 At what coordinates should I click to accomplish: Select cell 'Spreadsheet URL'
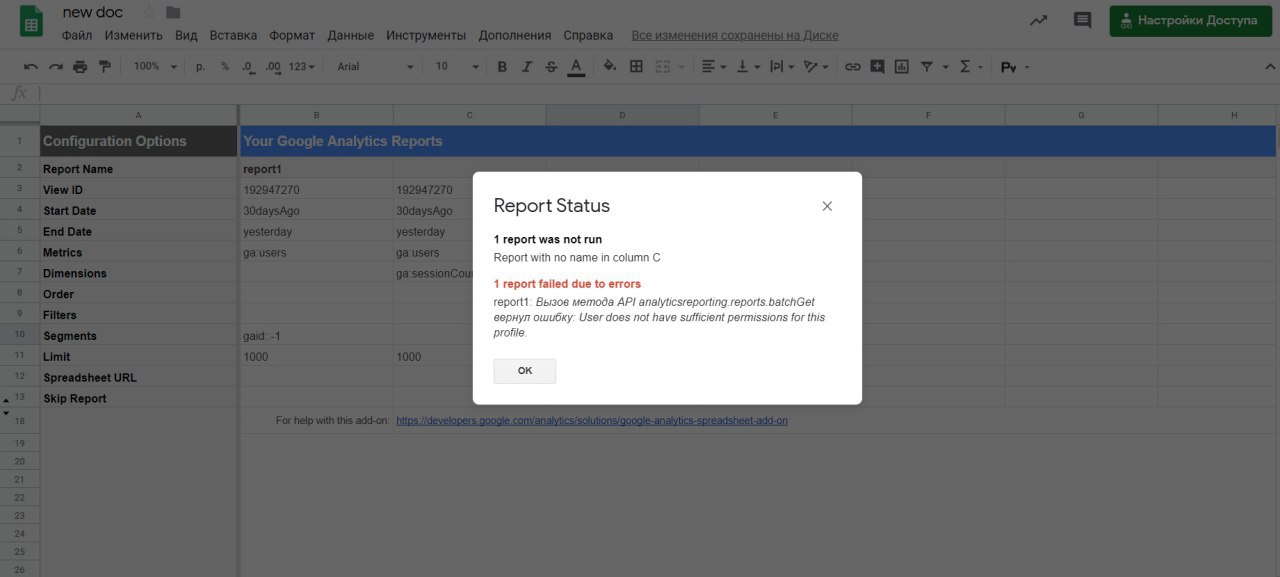tap(139, 377)
